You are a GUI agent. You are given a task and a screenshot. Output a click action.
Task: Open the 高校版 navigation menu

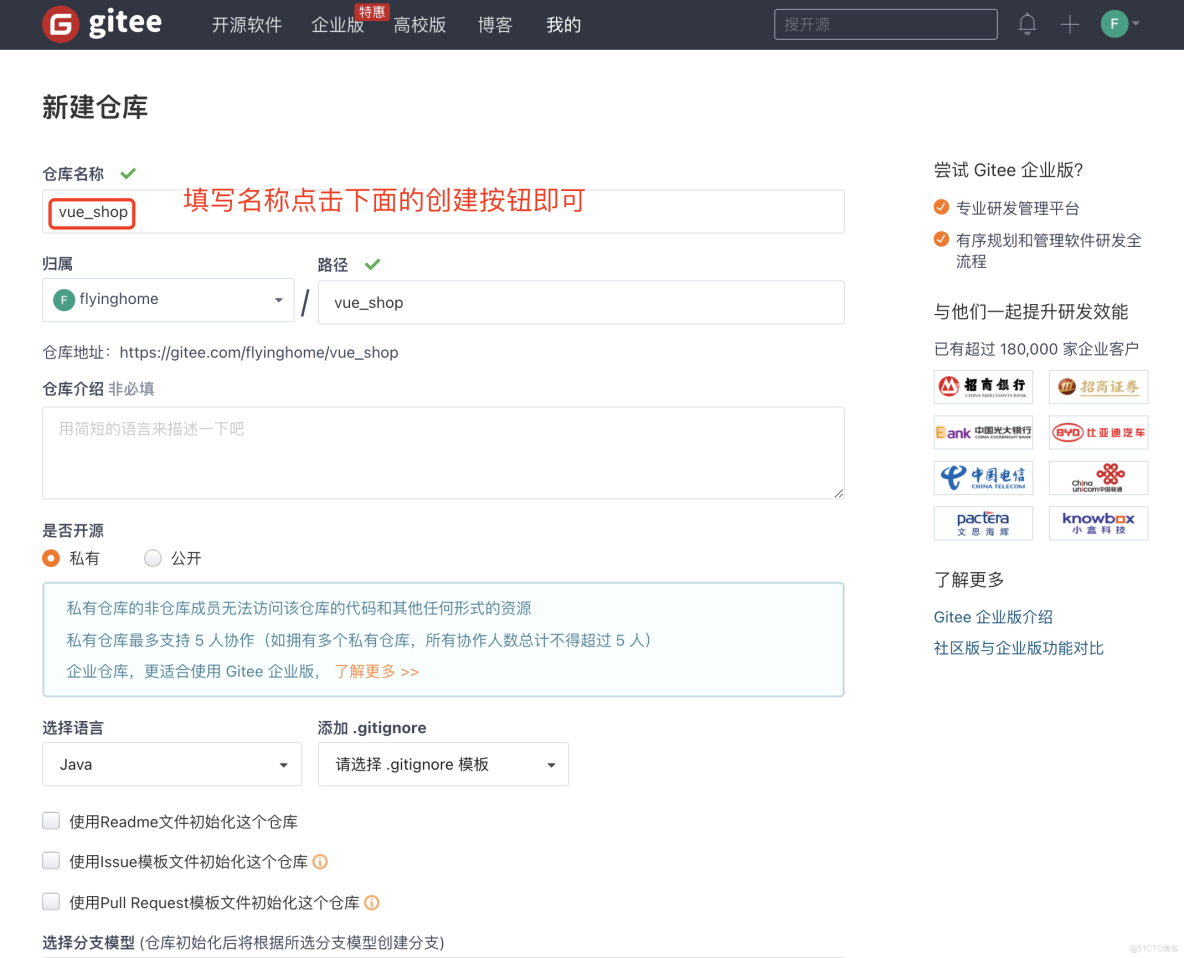[419, 24]
